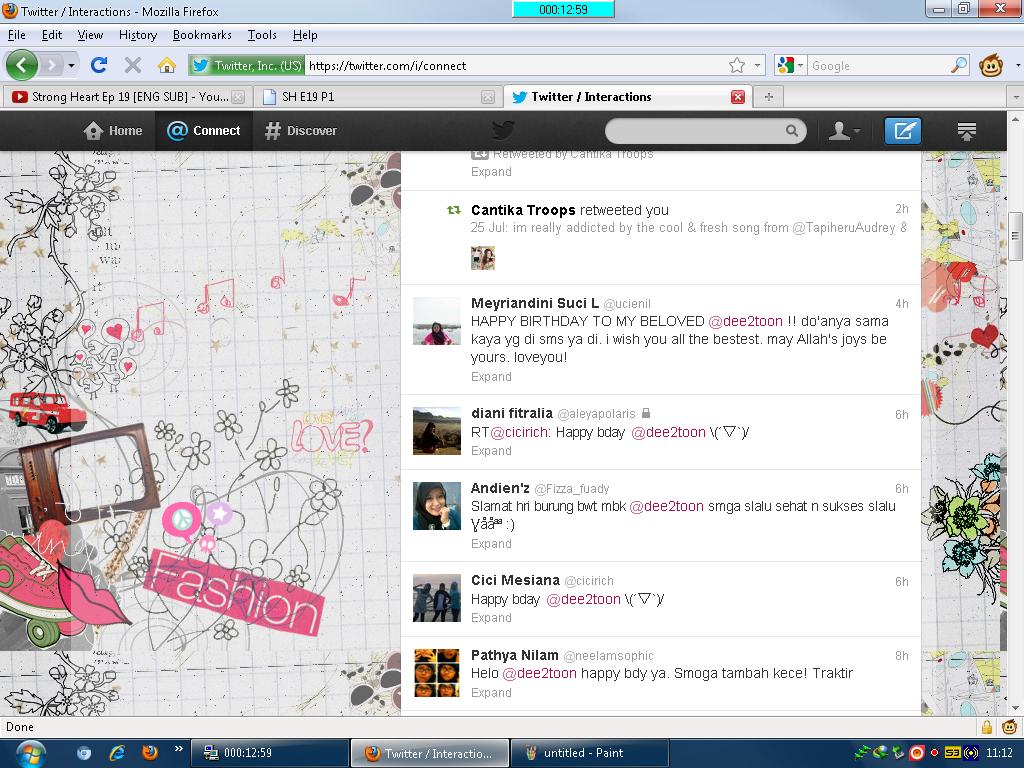Open Cantika Troops profile link
The image size is (1024, 768).
(x=523, y=210)
